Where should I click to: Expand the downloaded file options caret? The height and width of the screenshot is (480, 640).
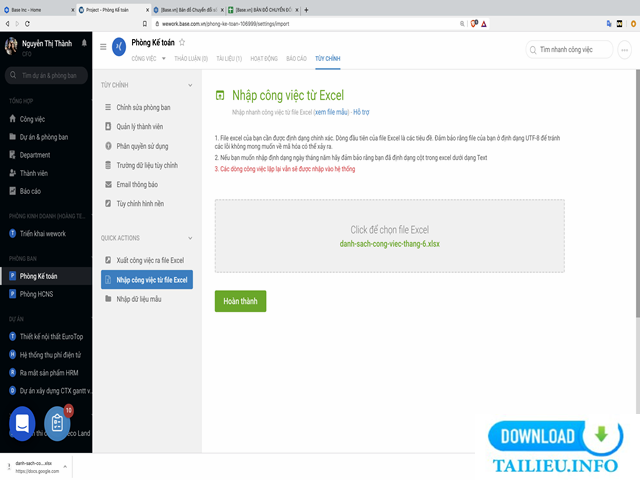point(65,466)
